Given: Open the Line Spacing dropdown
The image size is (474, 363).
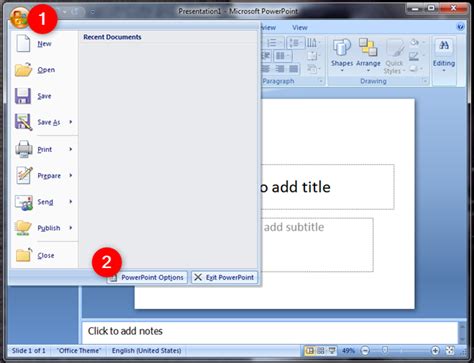Looking at the screenshot, I should click(295, 43).
